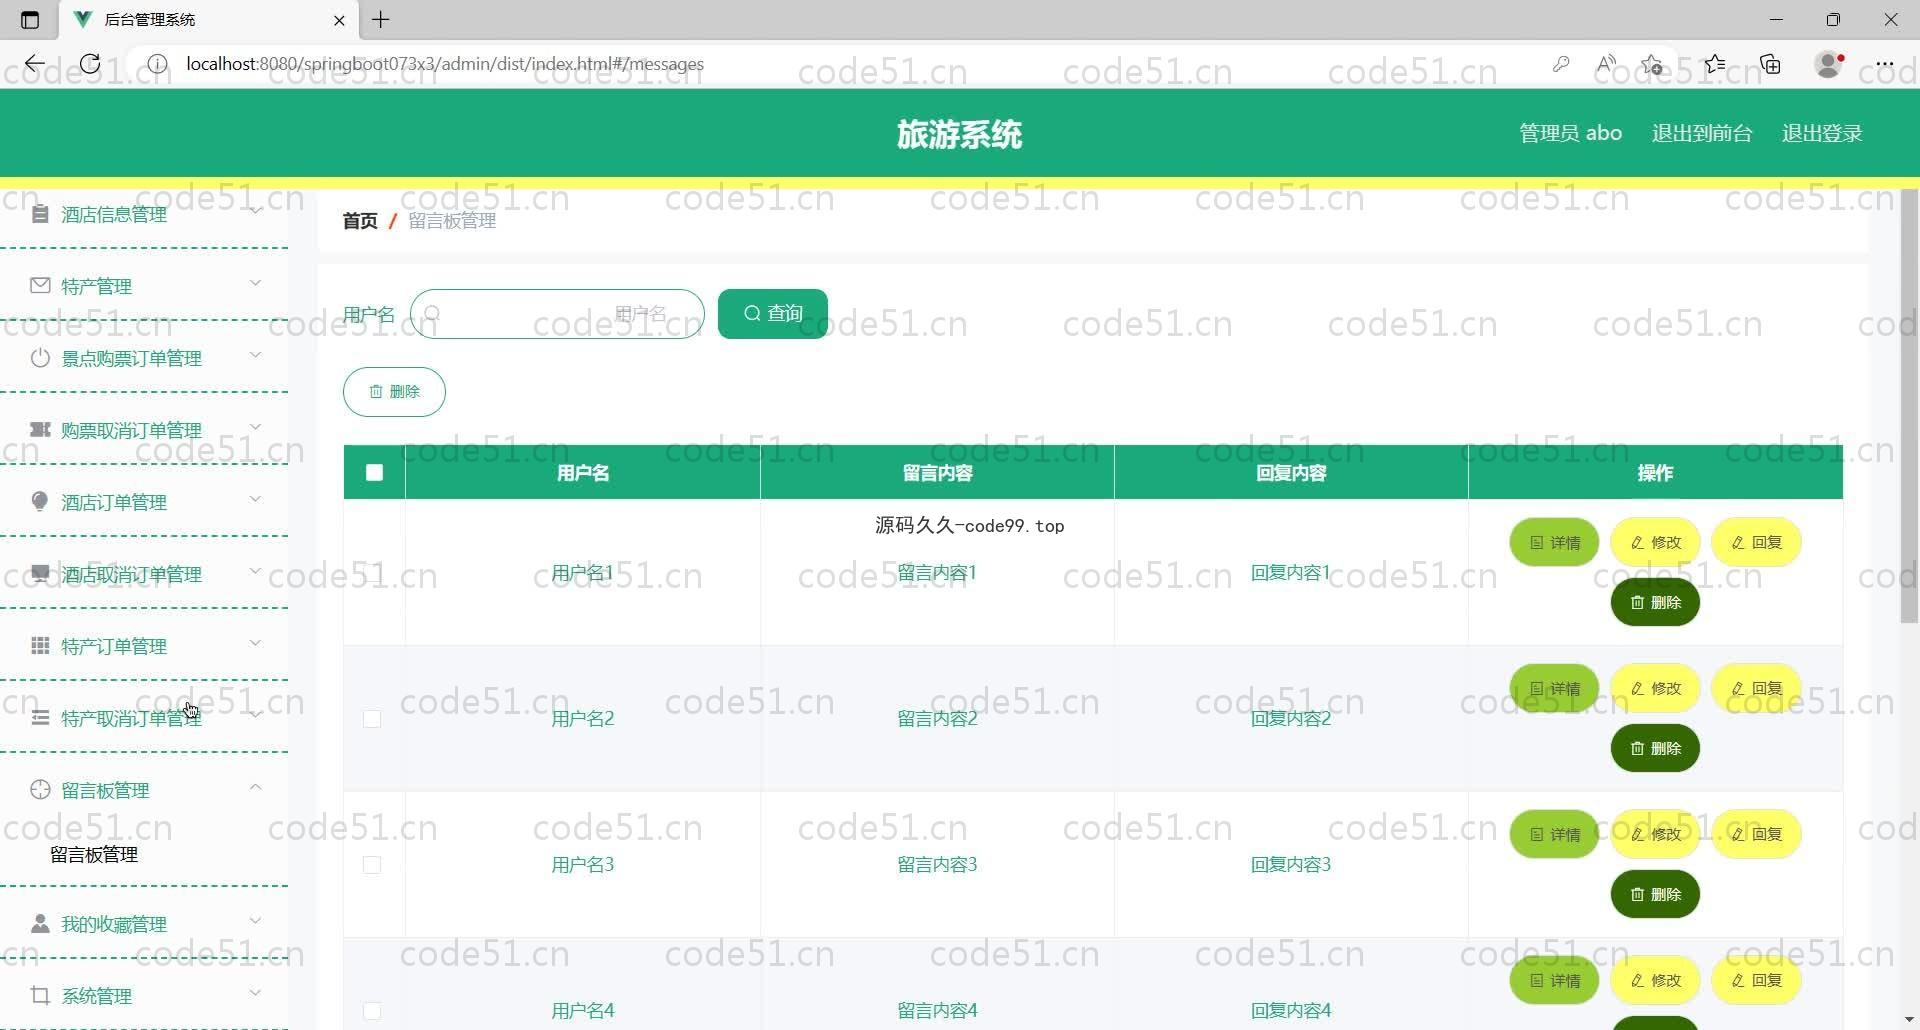Click the 退出到前台 link

coord(1702,133)
